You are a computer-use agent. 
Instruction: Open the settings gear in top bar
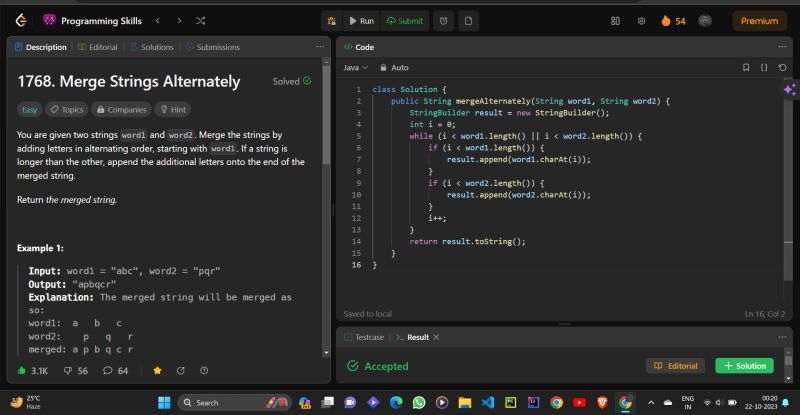[641, 21]
